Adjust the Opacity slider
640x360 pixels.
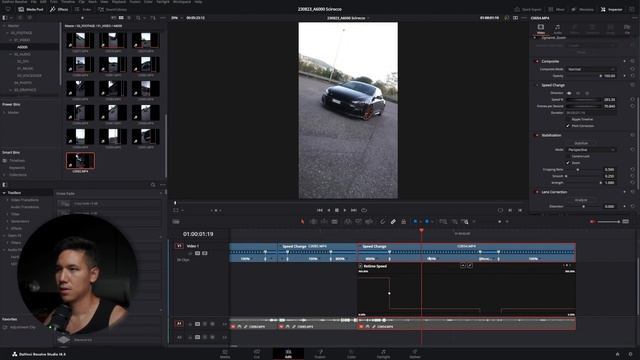click(x=584, y=76)
